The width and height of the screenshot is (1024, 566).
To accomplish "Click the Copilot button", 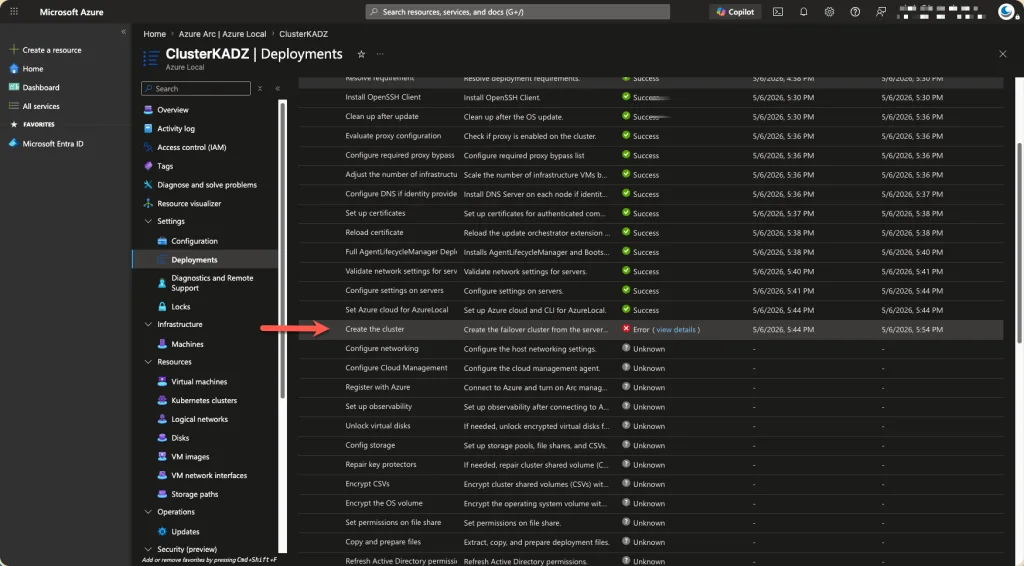I will point(735,12).
